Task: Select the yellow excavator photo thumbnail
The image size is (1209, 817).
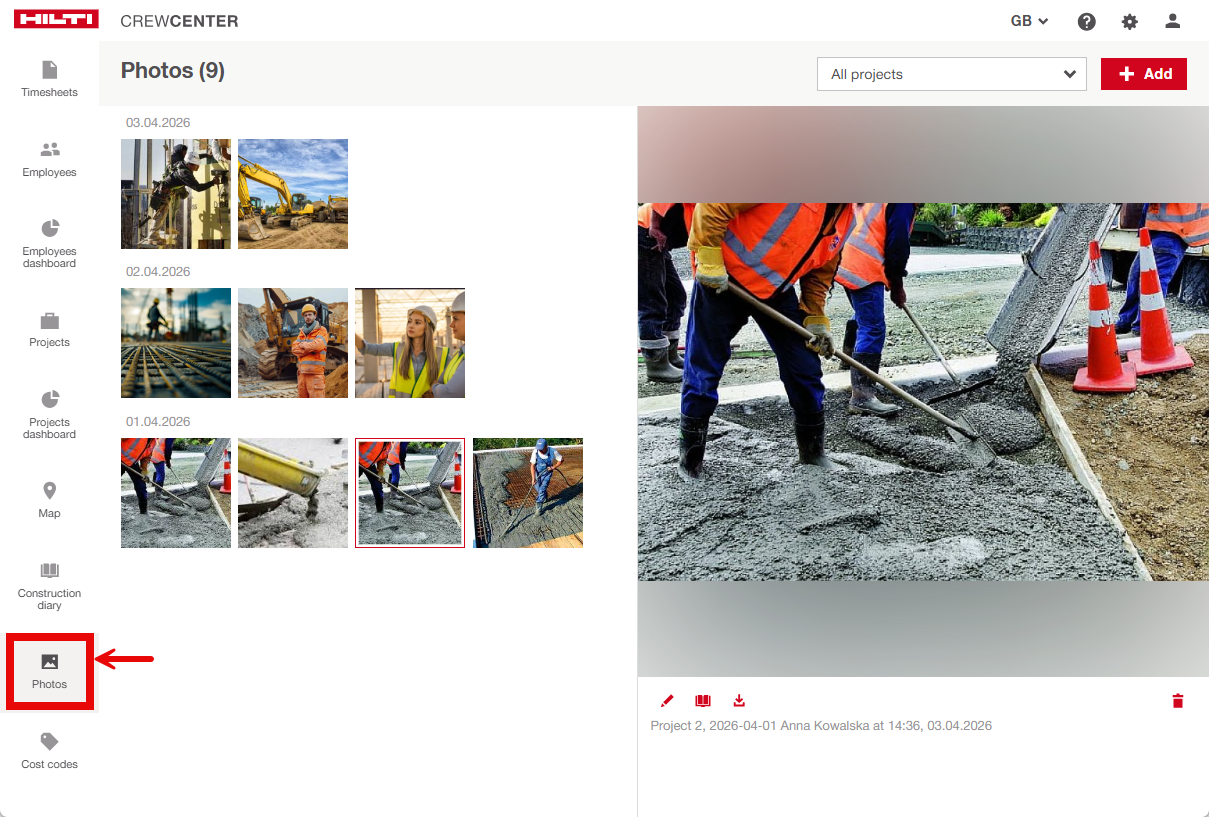Action: 293,194
